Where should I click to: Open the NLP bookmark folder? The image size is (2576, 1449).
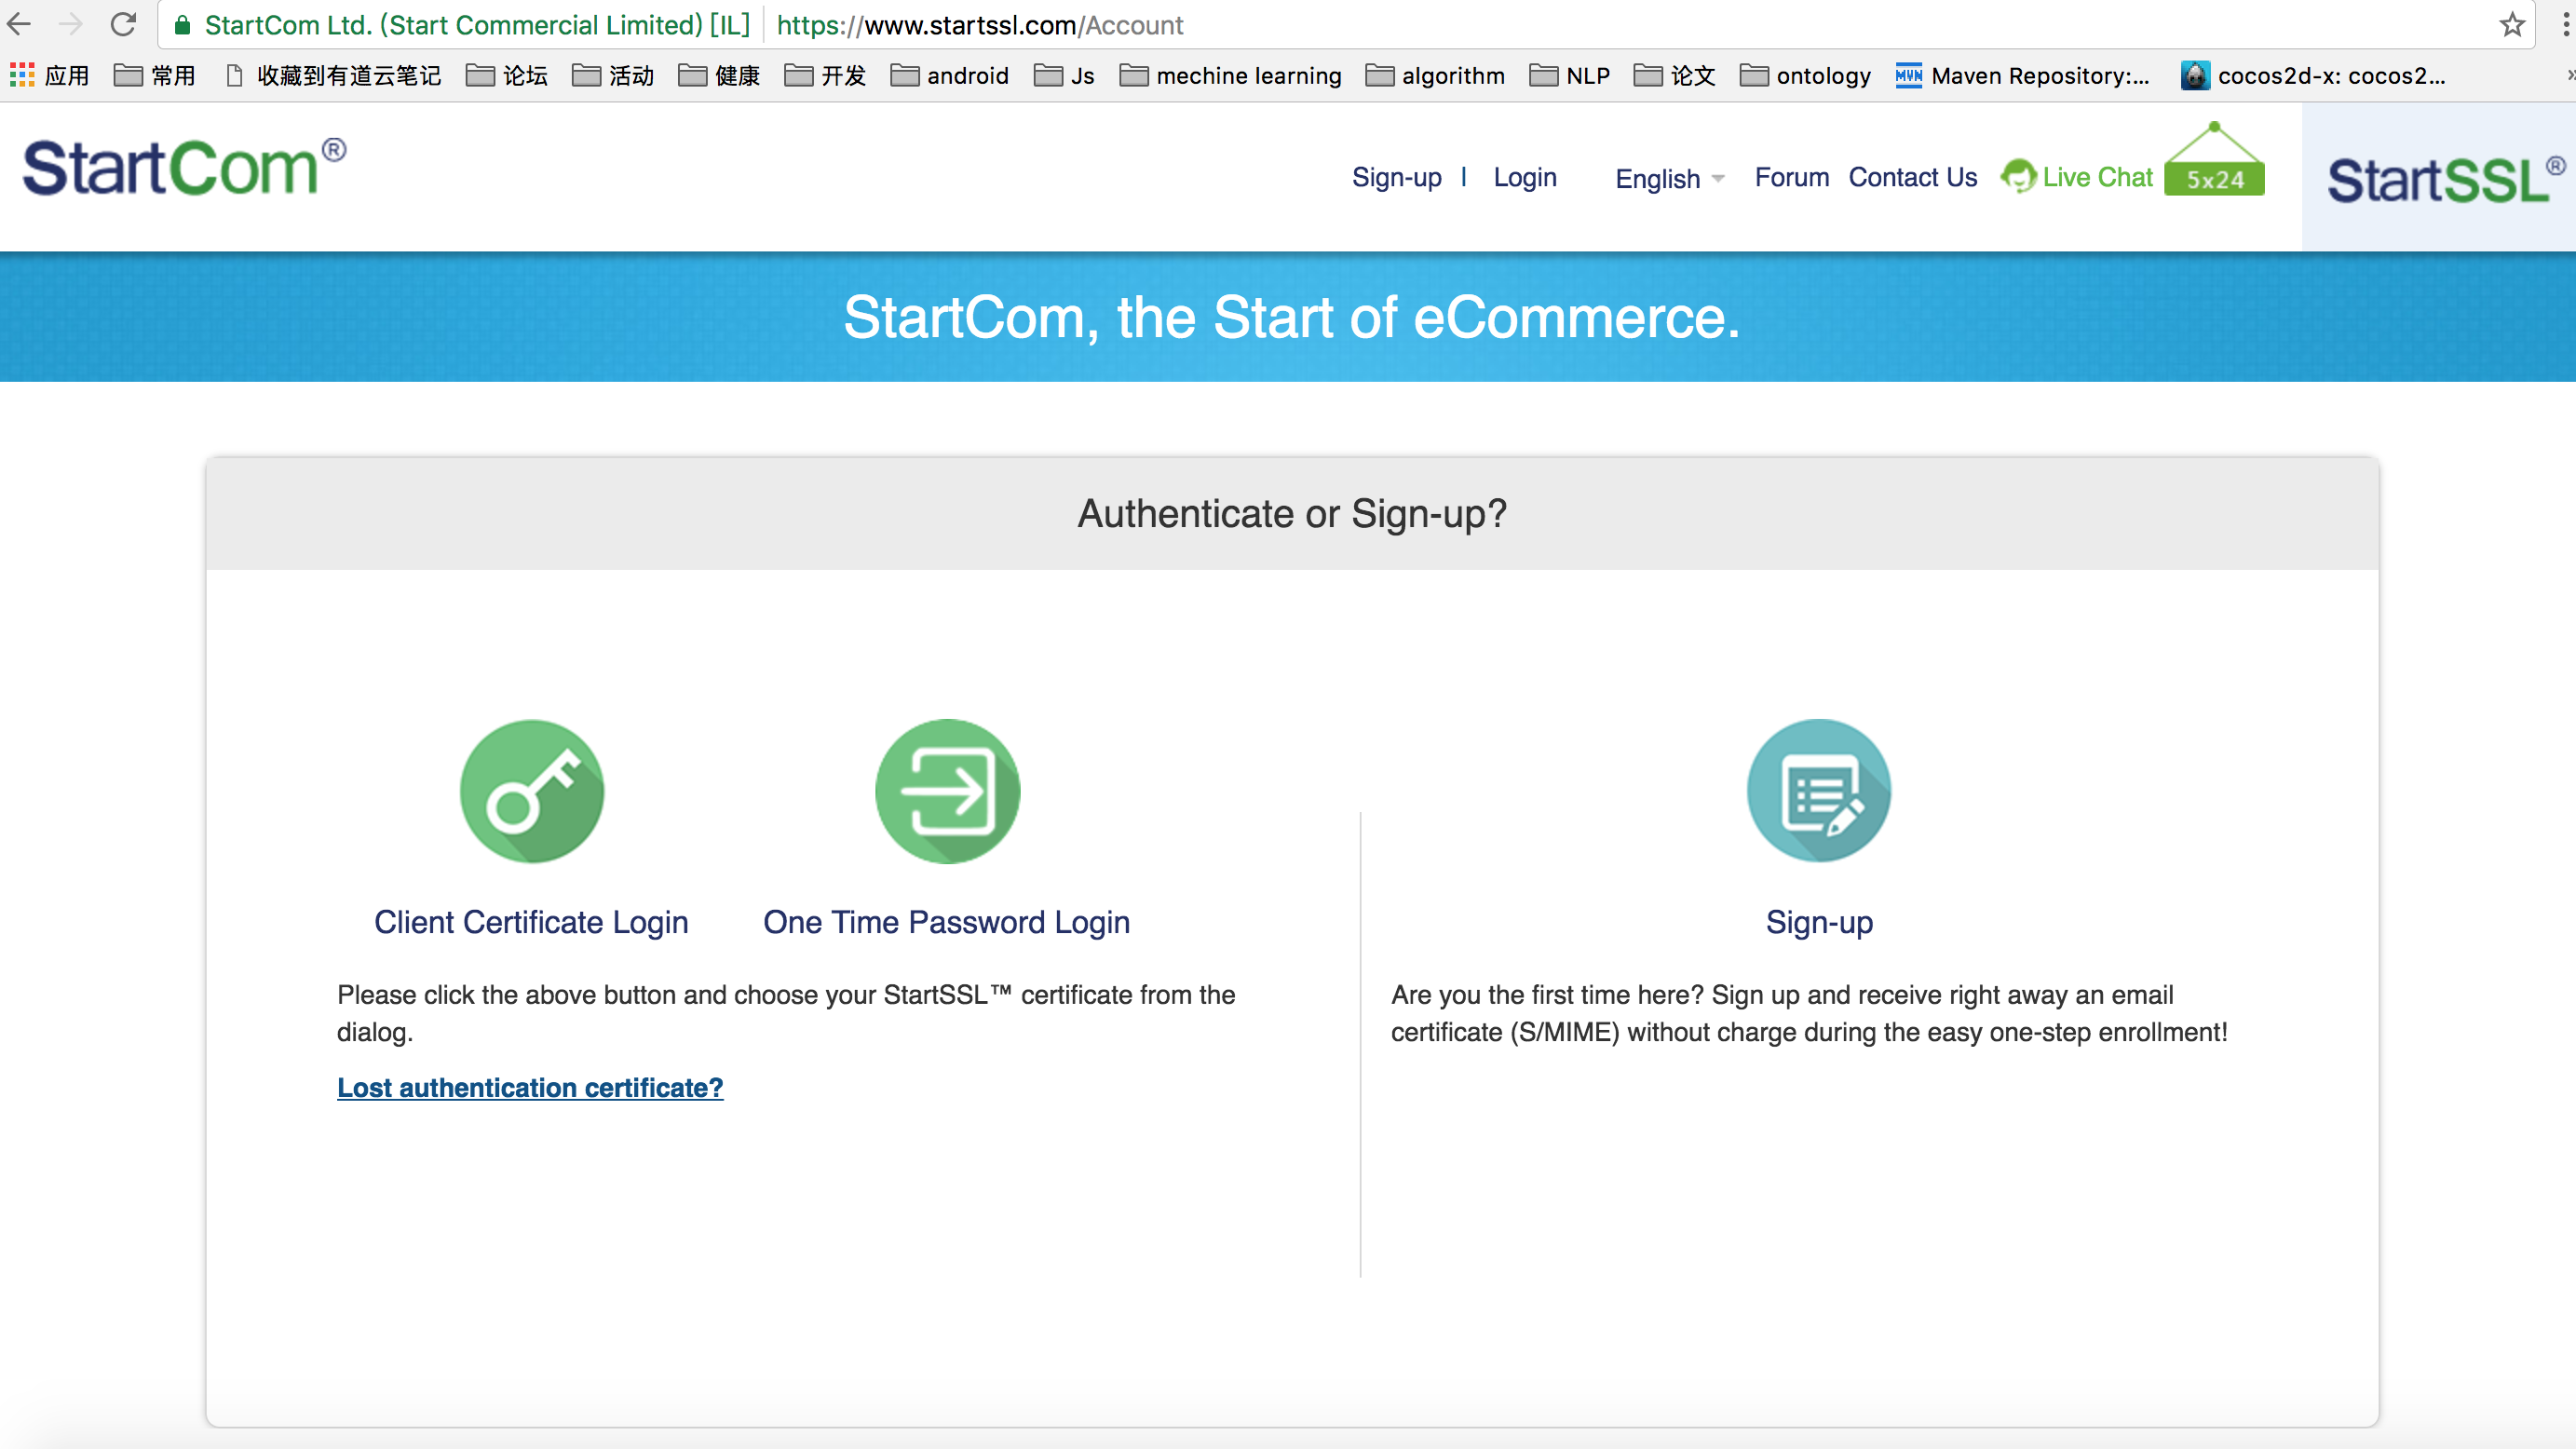coord(1570,76)
